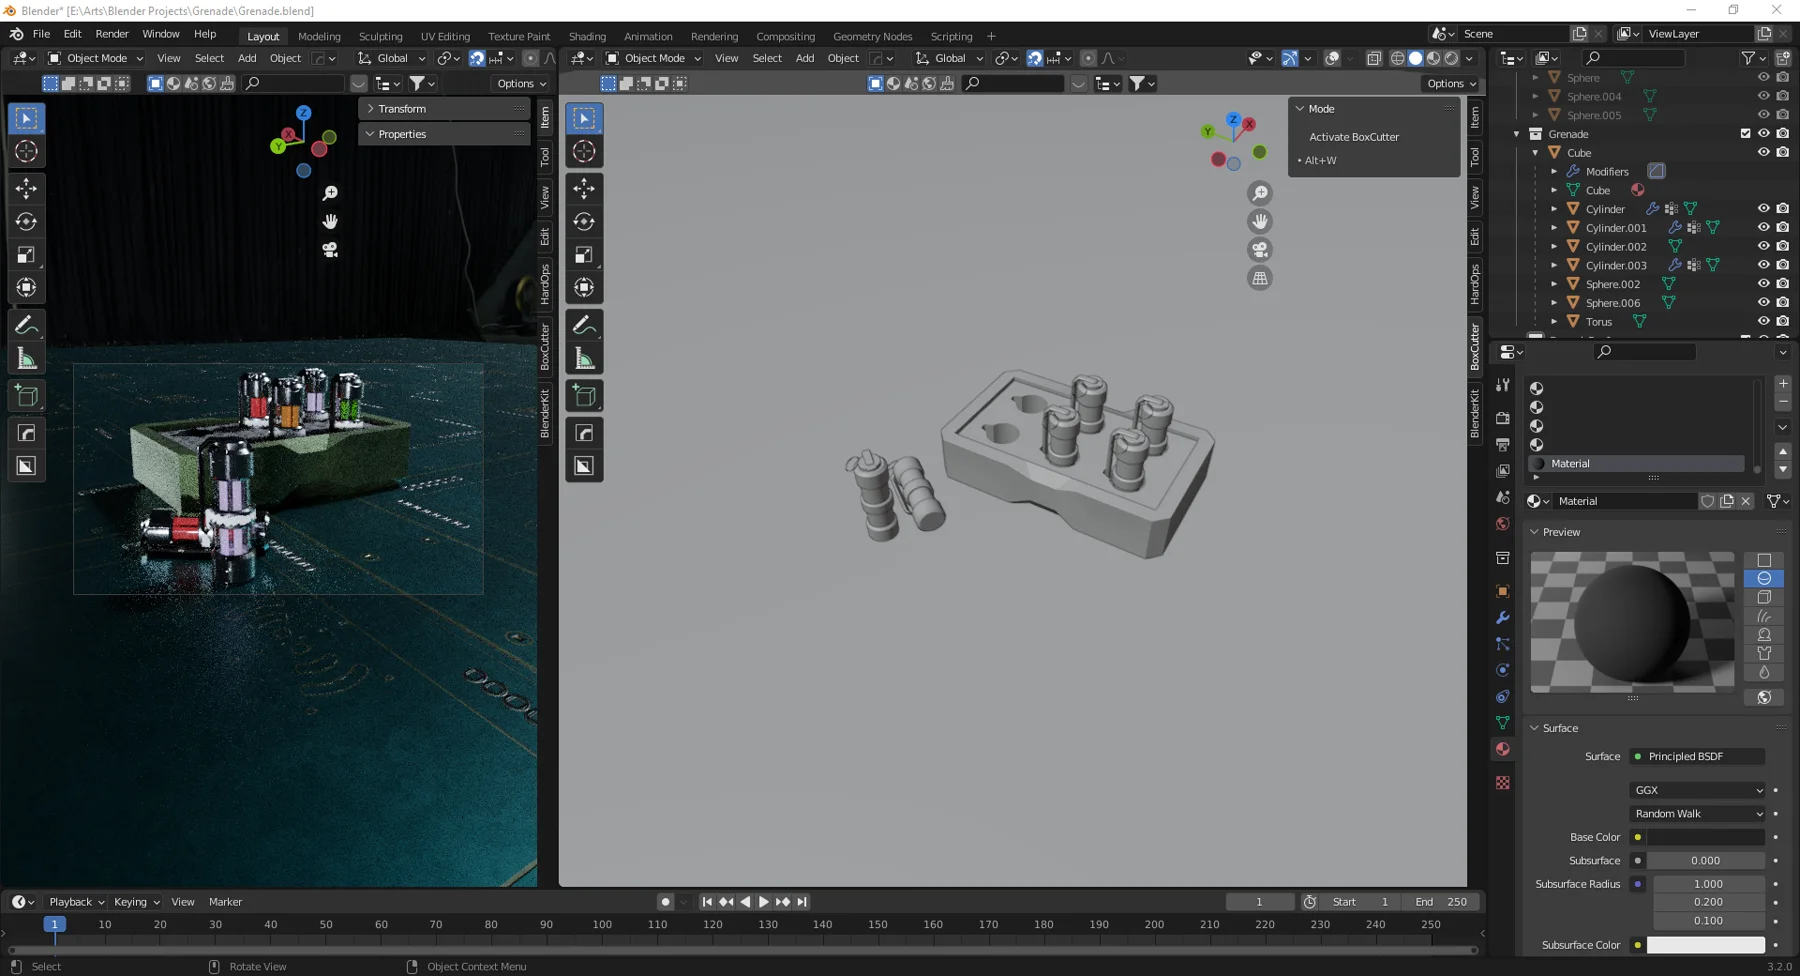This screenshot has width=1800, height=976.
Task: Open the Random Walk subsurface method dropdown
Action: tap(1698, 814)
